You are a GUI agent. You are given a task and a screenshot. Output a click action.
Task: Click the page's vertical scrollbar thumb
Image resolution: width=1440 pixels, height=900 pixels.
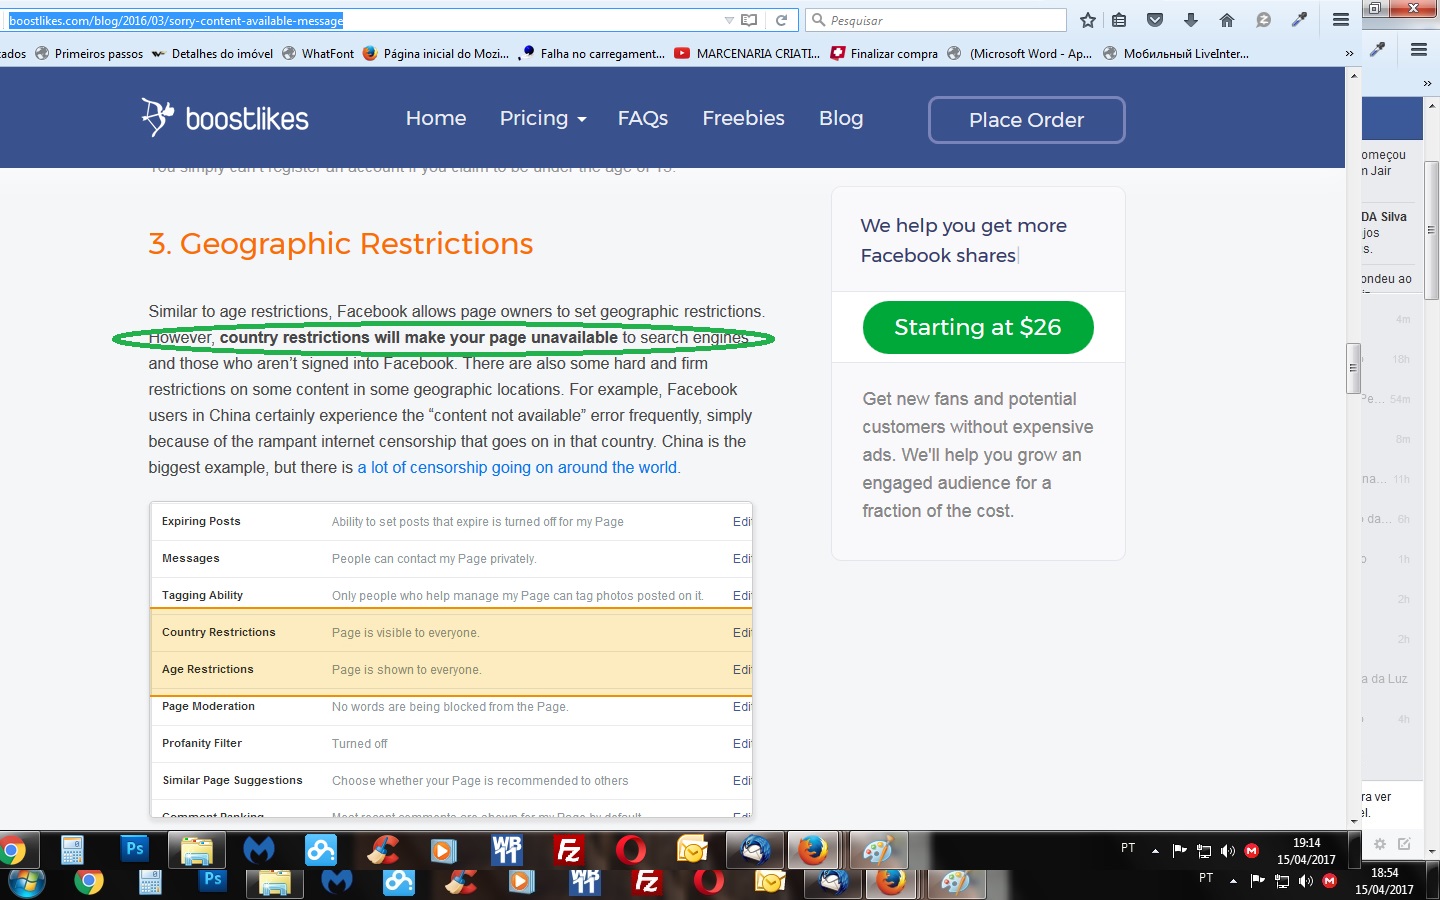pyautogui.click(x=1354, y=368)
